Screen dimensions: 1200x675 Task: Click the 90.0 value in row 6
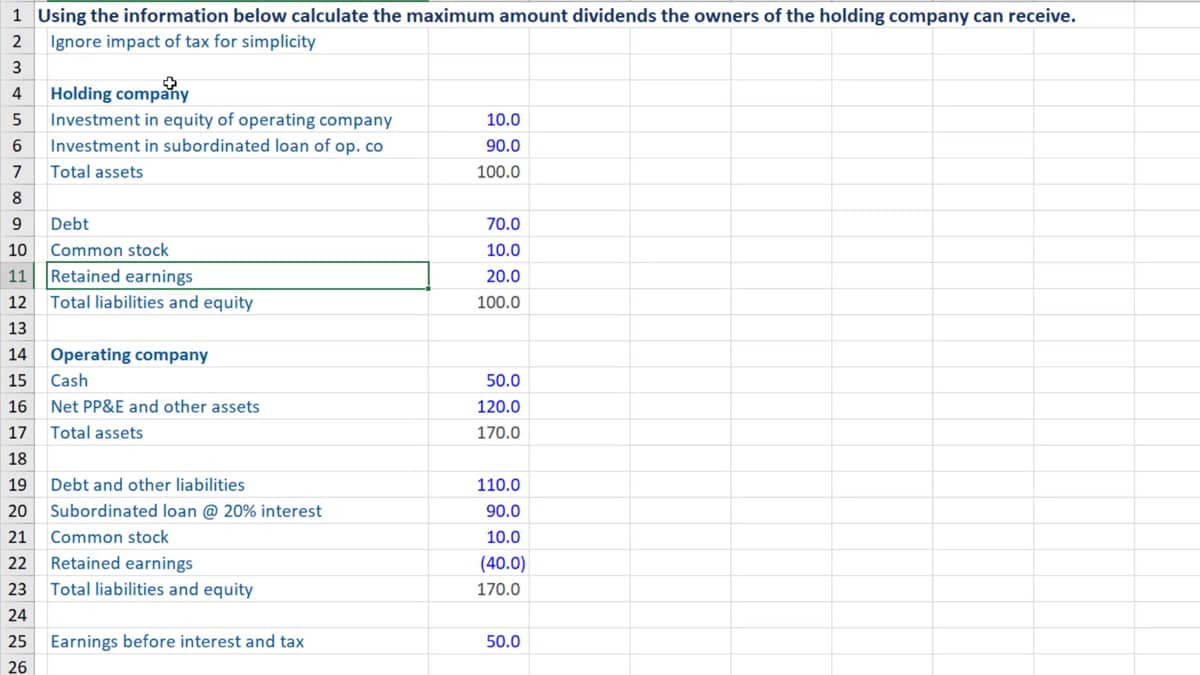click(x=503, y=146)
